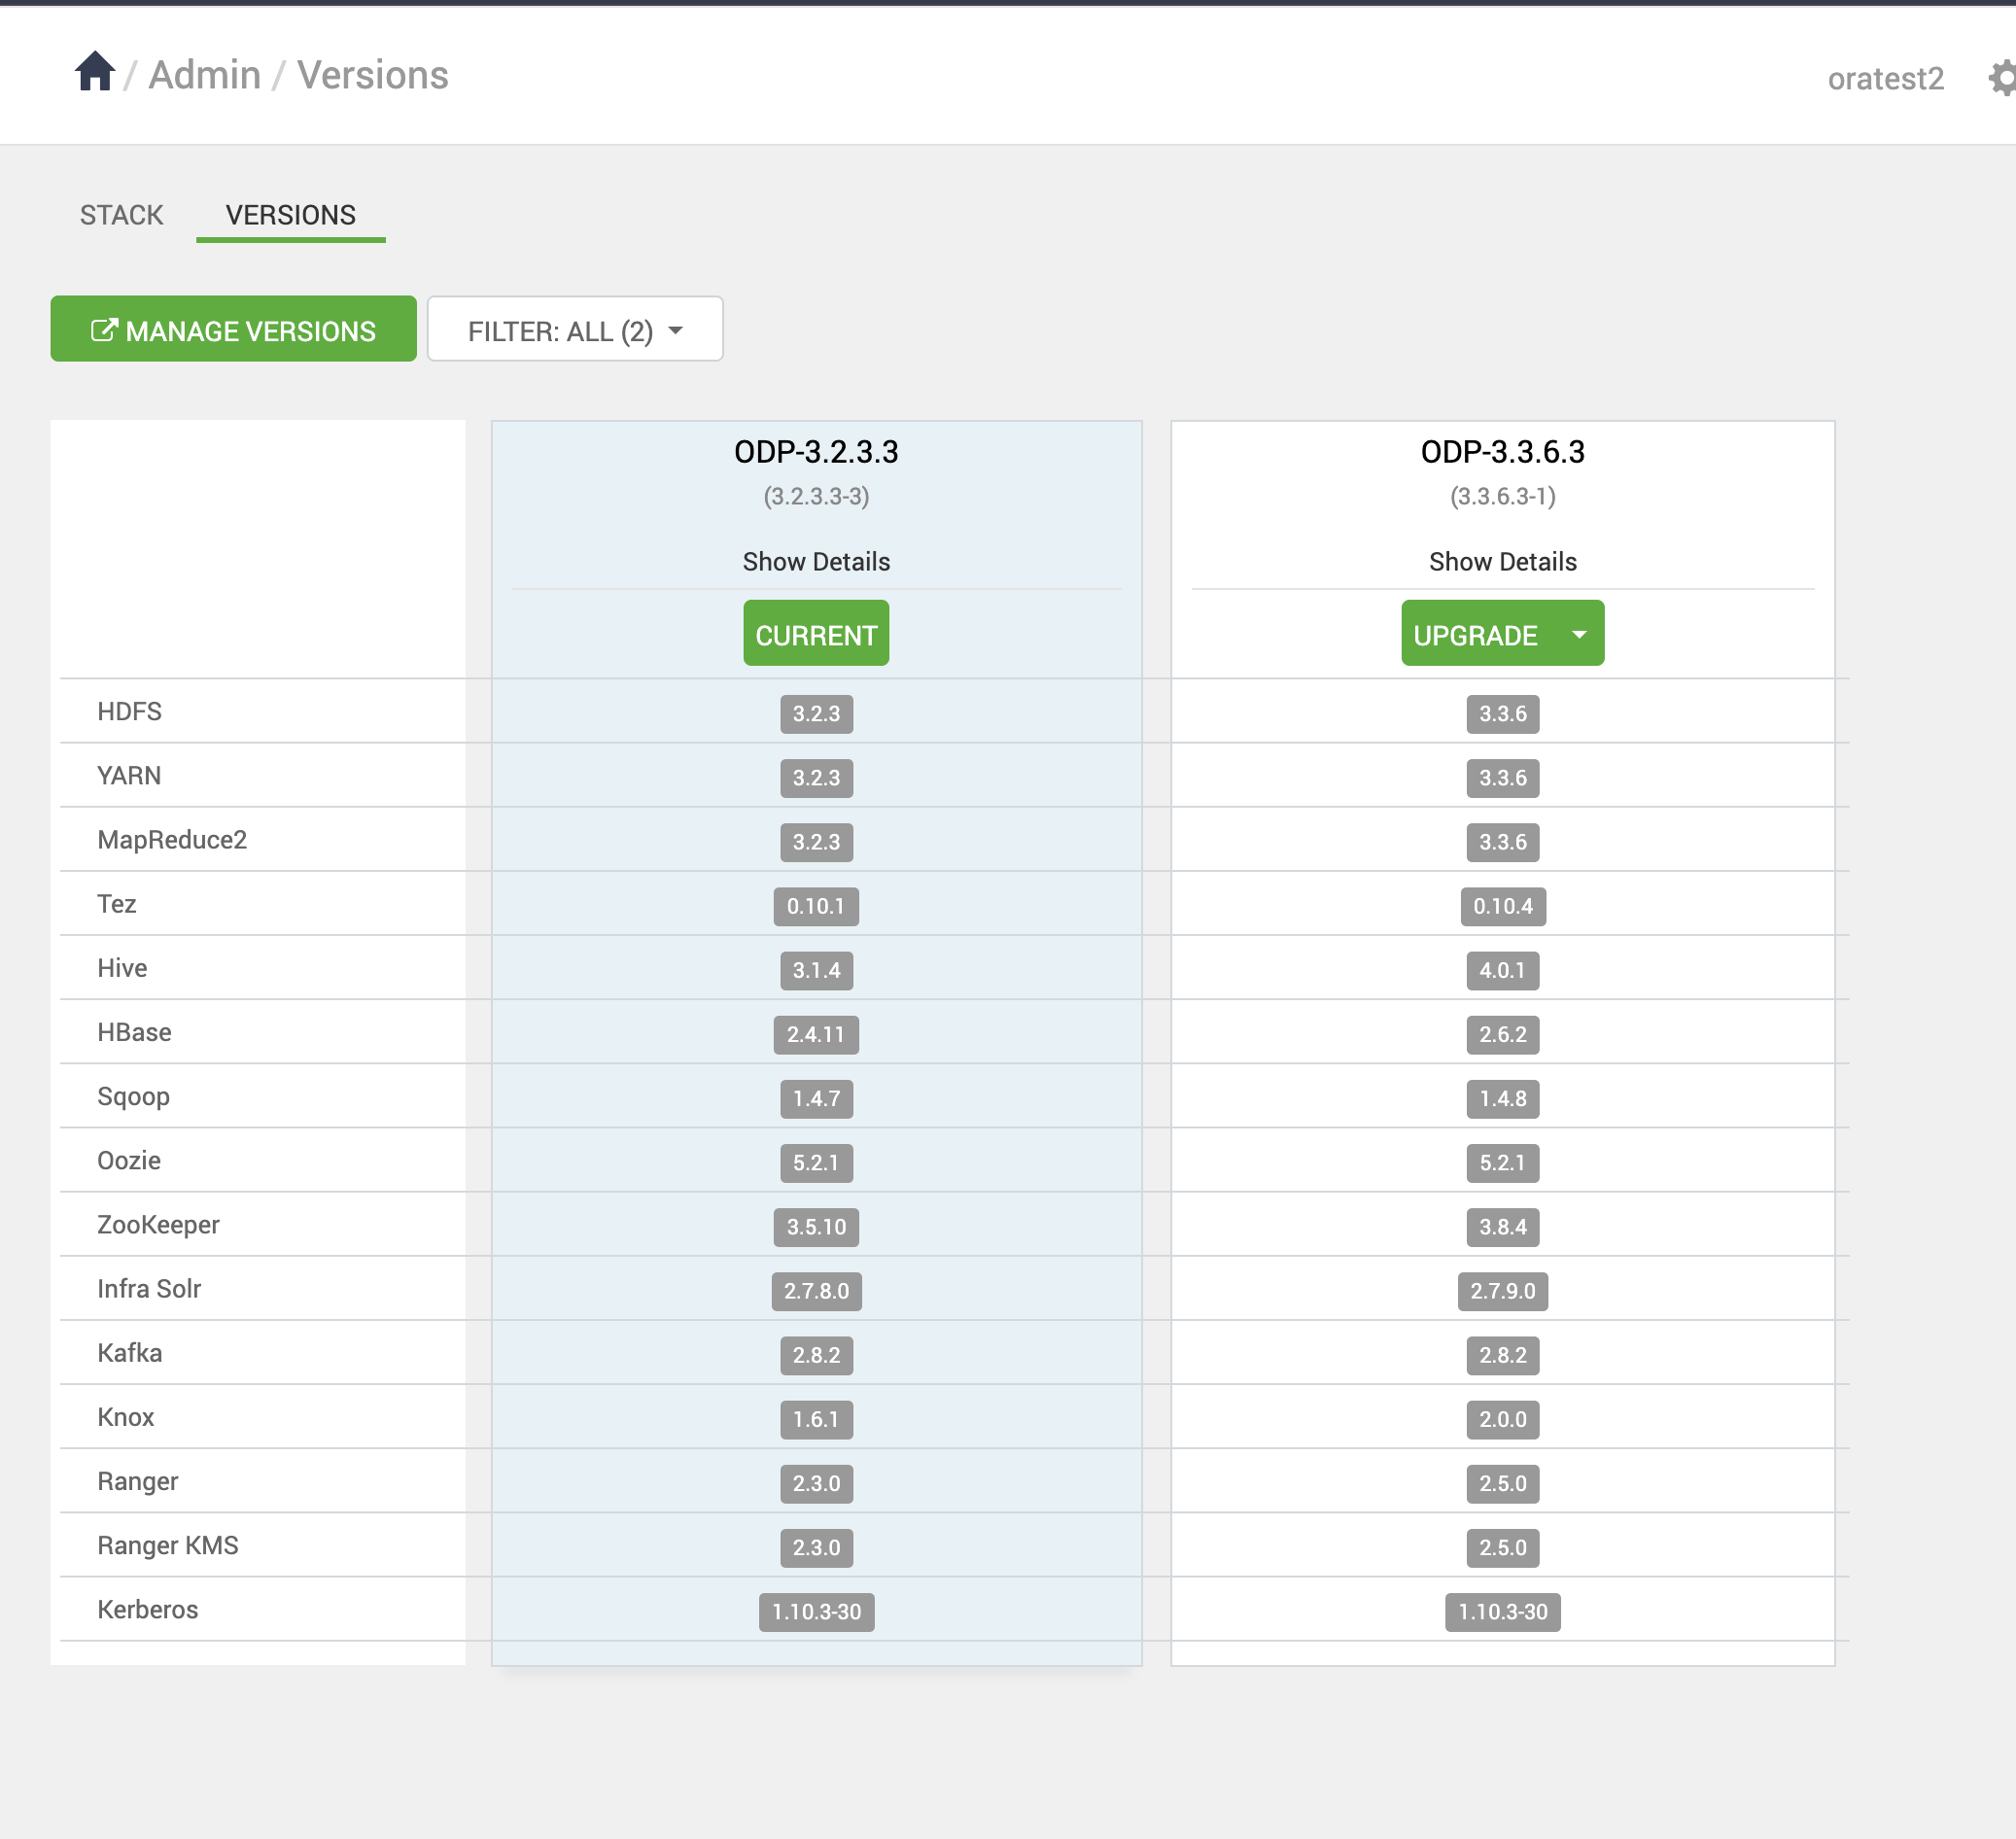Click the Current button for ODP-3.2.3.3
Screen dimensions: 2016x1839
[816, 634]
